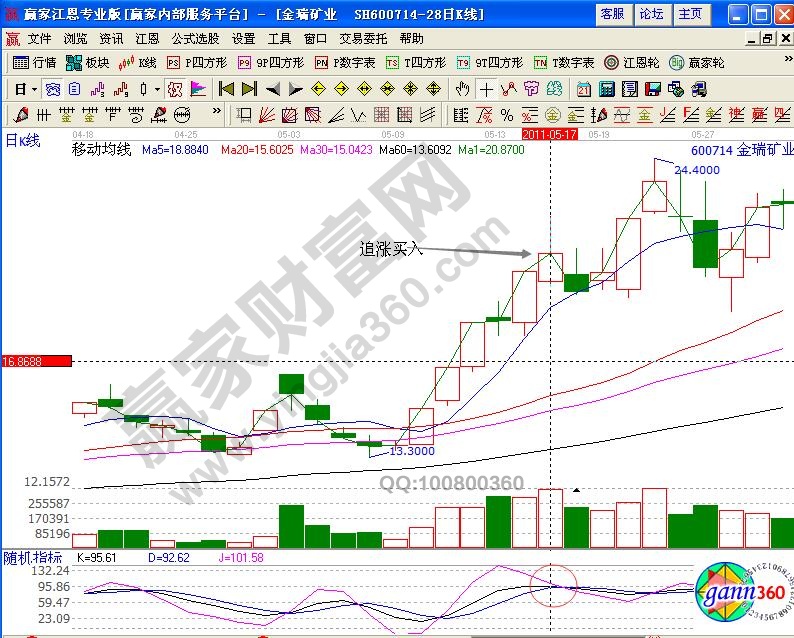The height and width of the screenshot is (638, 794).
Task: Open the candlestick type dropdown arrow
Action: coord(157,88)
